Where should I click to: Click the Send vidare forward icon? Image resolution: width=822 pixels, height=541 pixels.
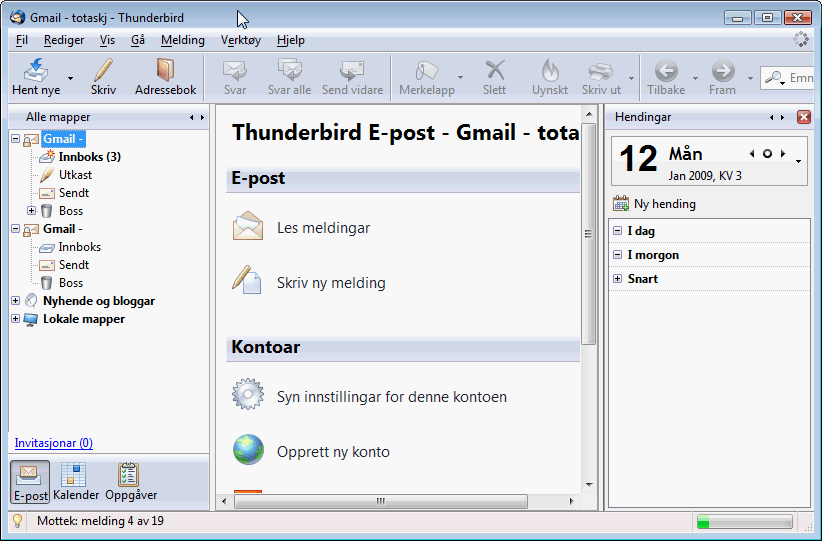tap(352, 70)
